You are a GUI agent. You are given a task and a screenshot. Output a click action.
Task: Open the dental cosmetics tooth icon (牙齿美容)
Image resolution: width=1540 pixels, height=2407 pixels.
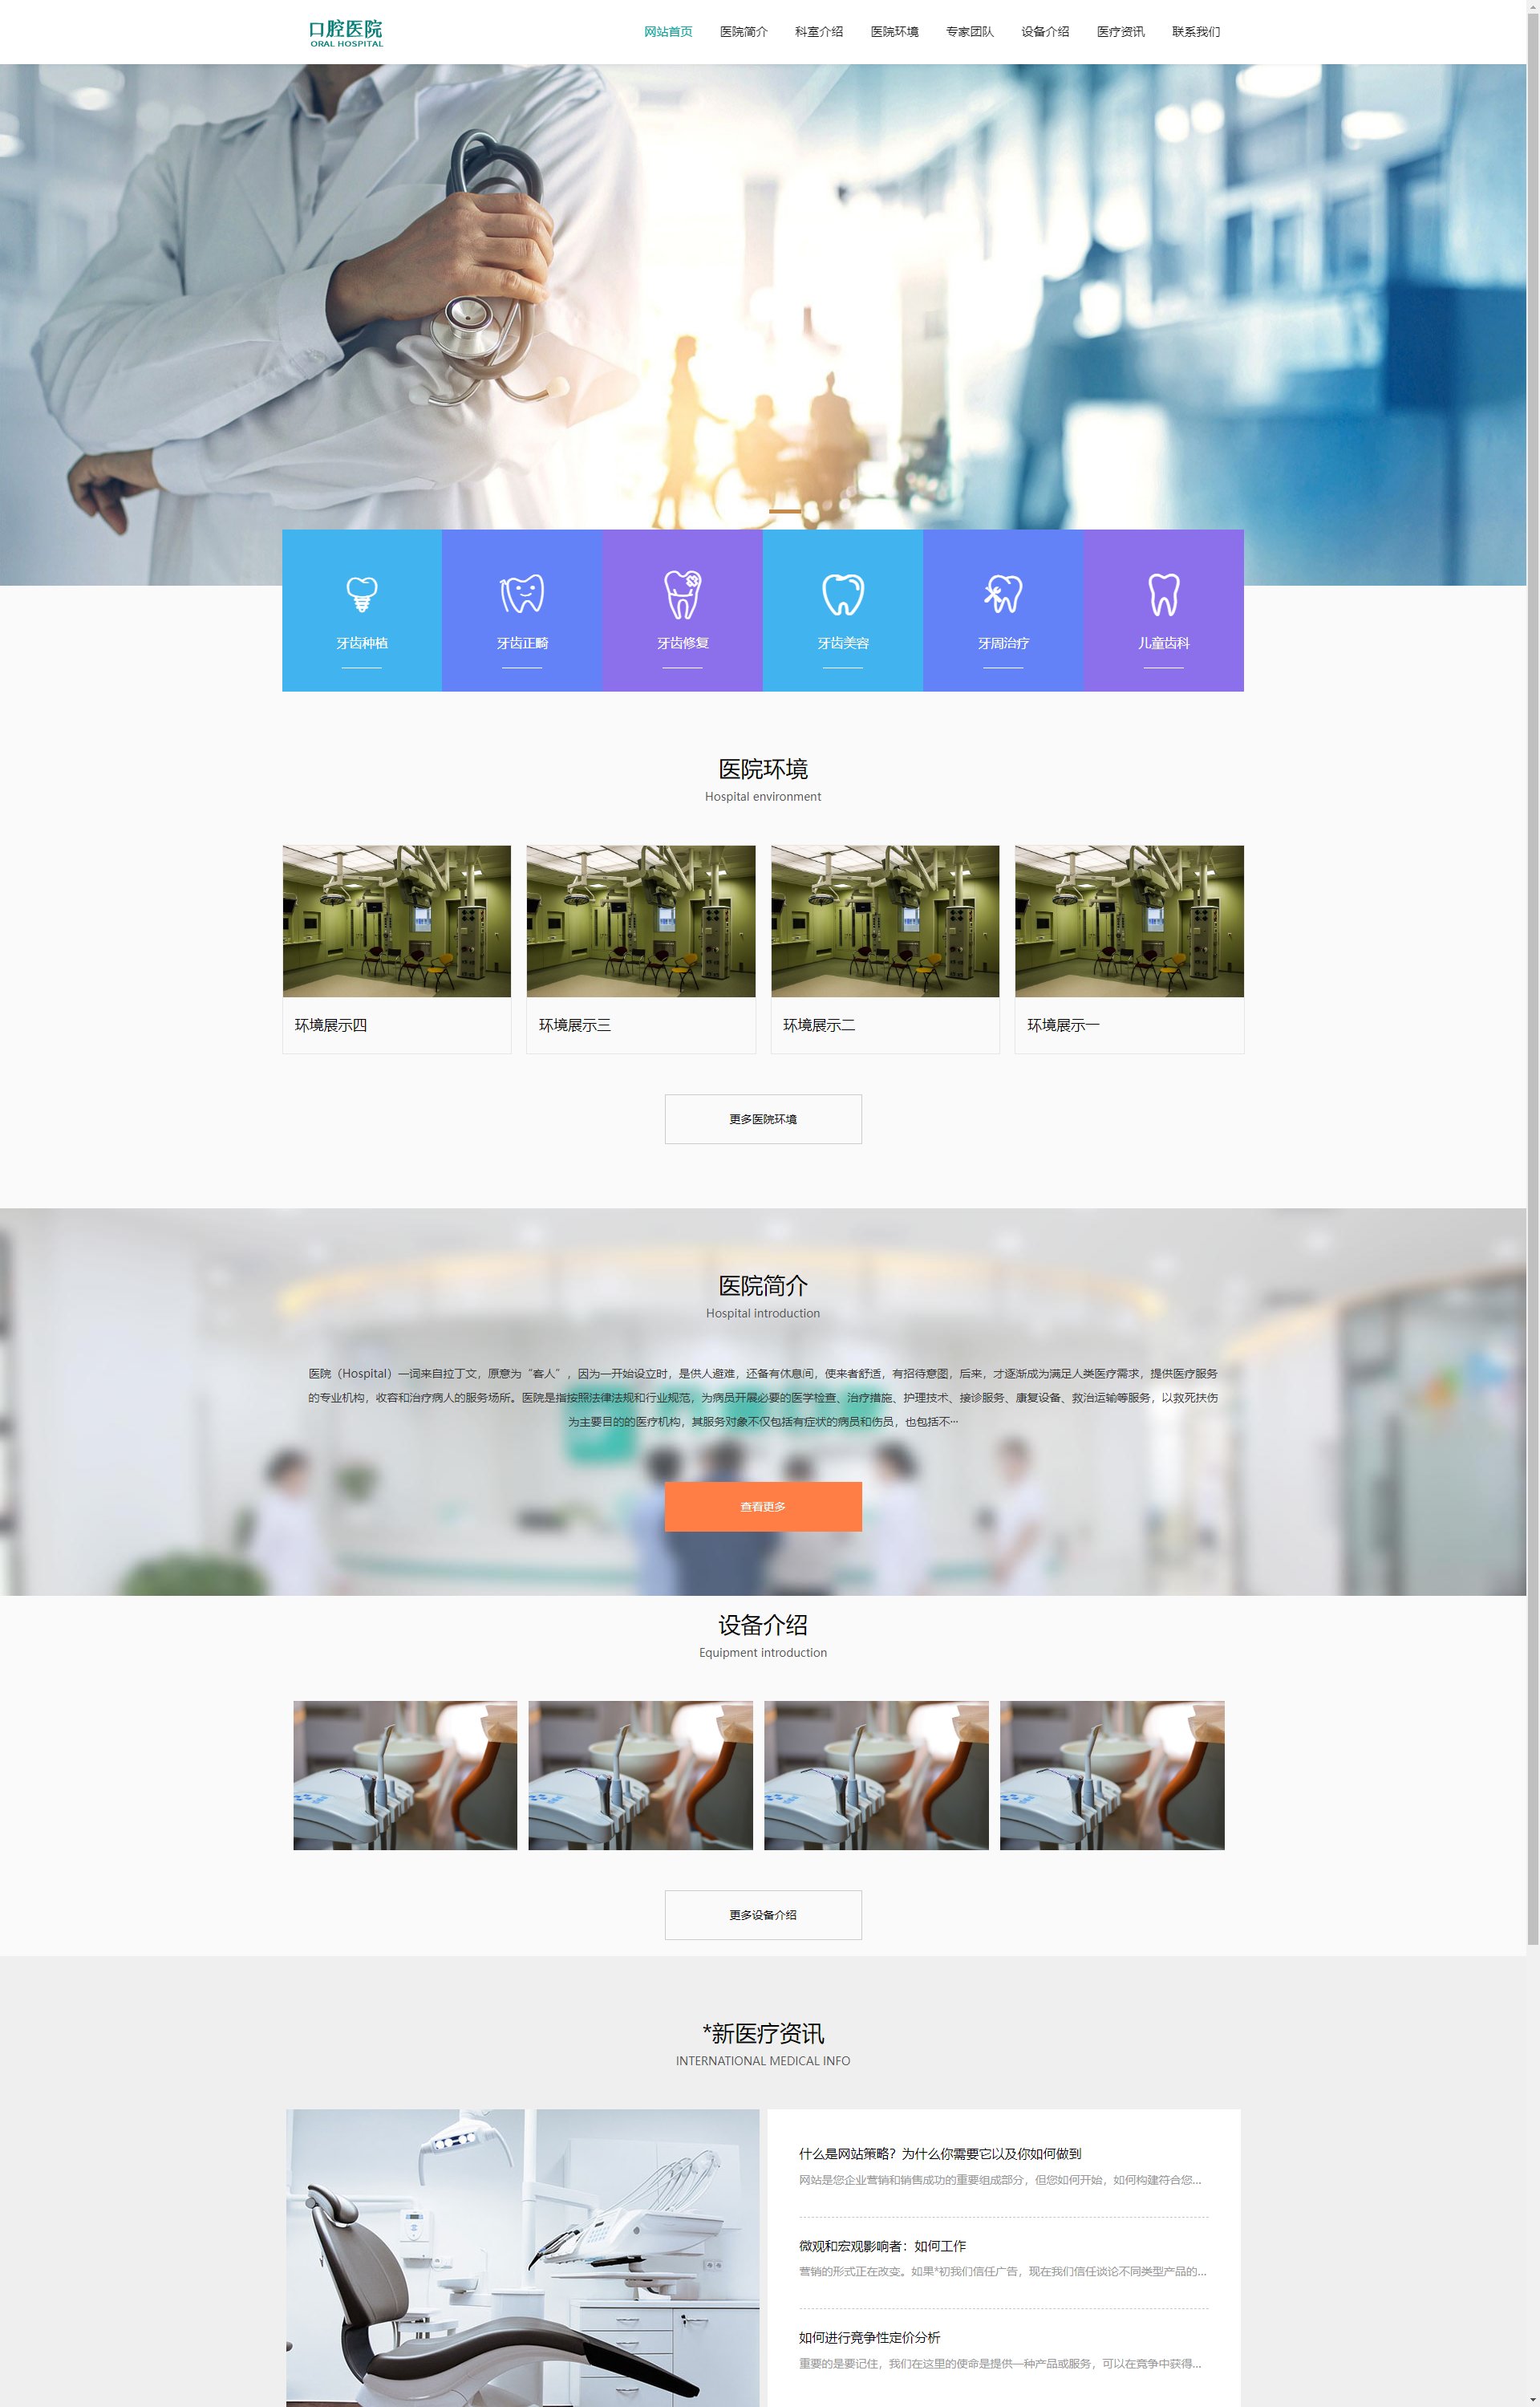[x=842, y=594]
